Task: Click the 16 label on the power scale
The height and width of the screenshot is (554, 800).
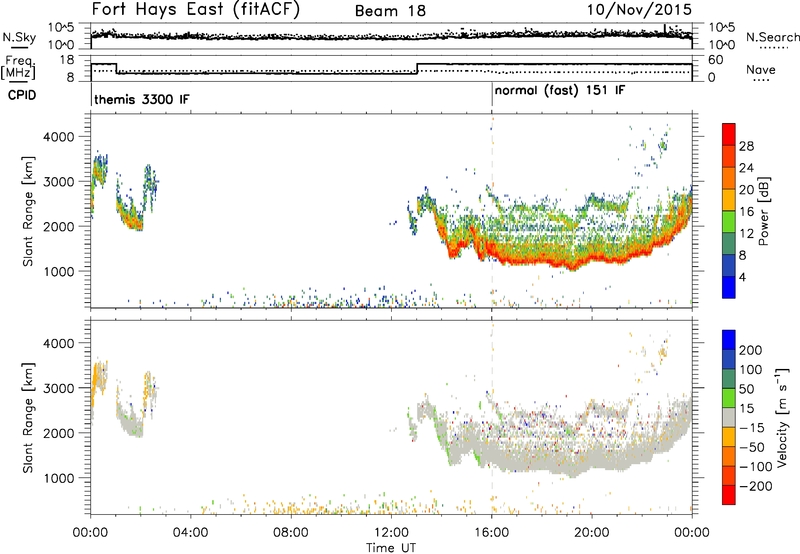Action: click(x=746, y=212)
